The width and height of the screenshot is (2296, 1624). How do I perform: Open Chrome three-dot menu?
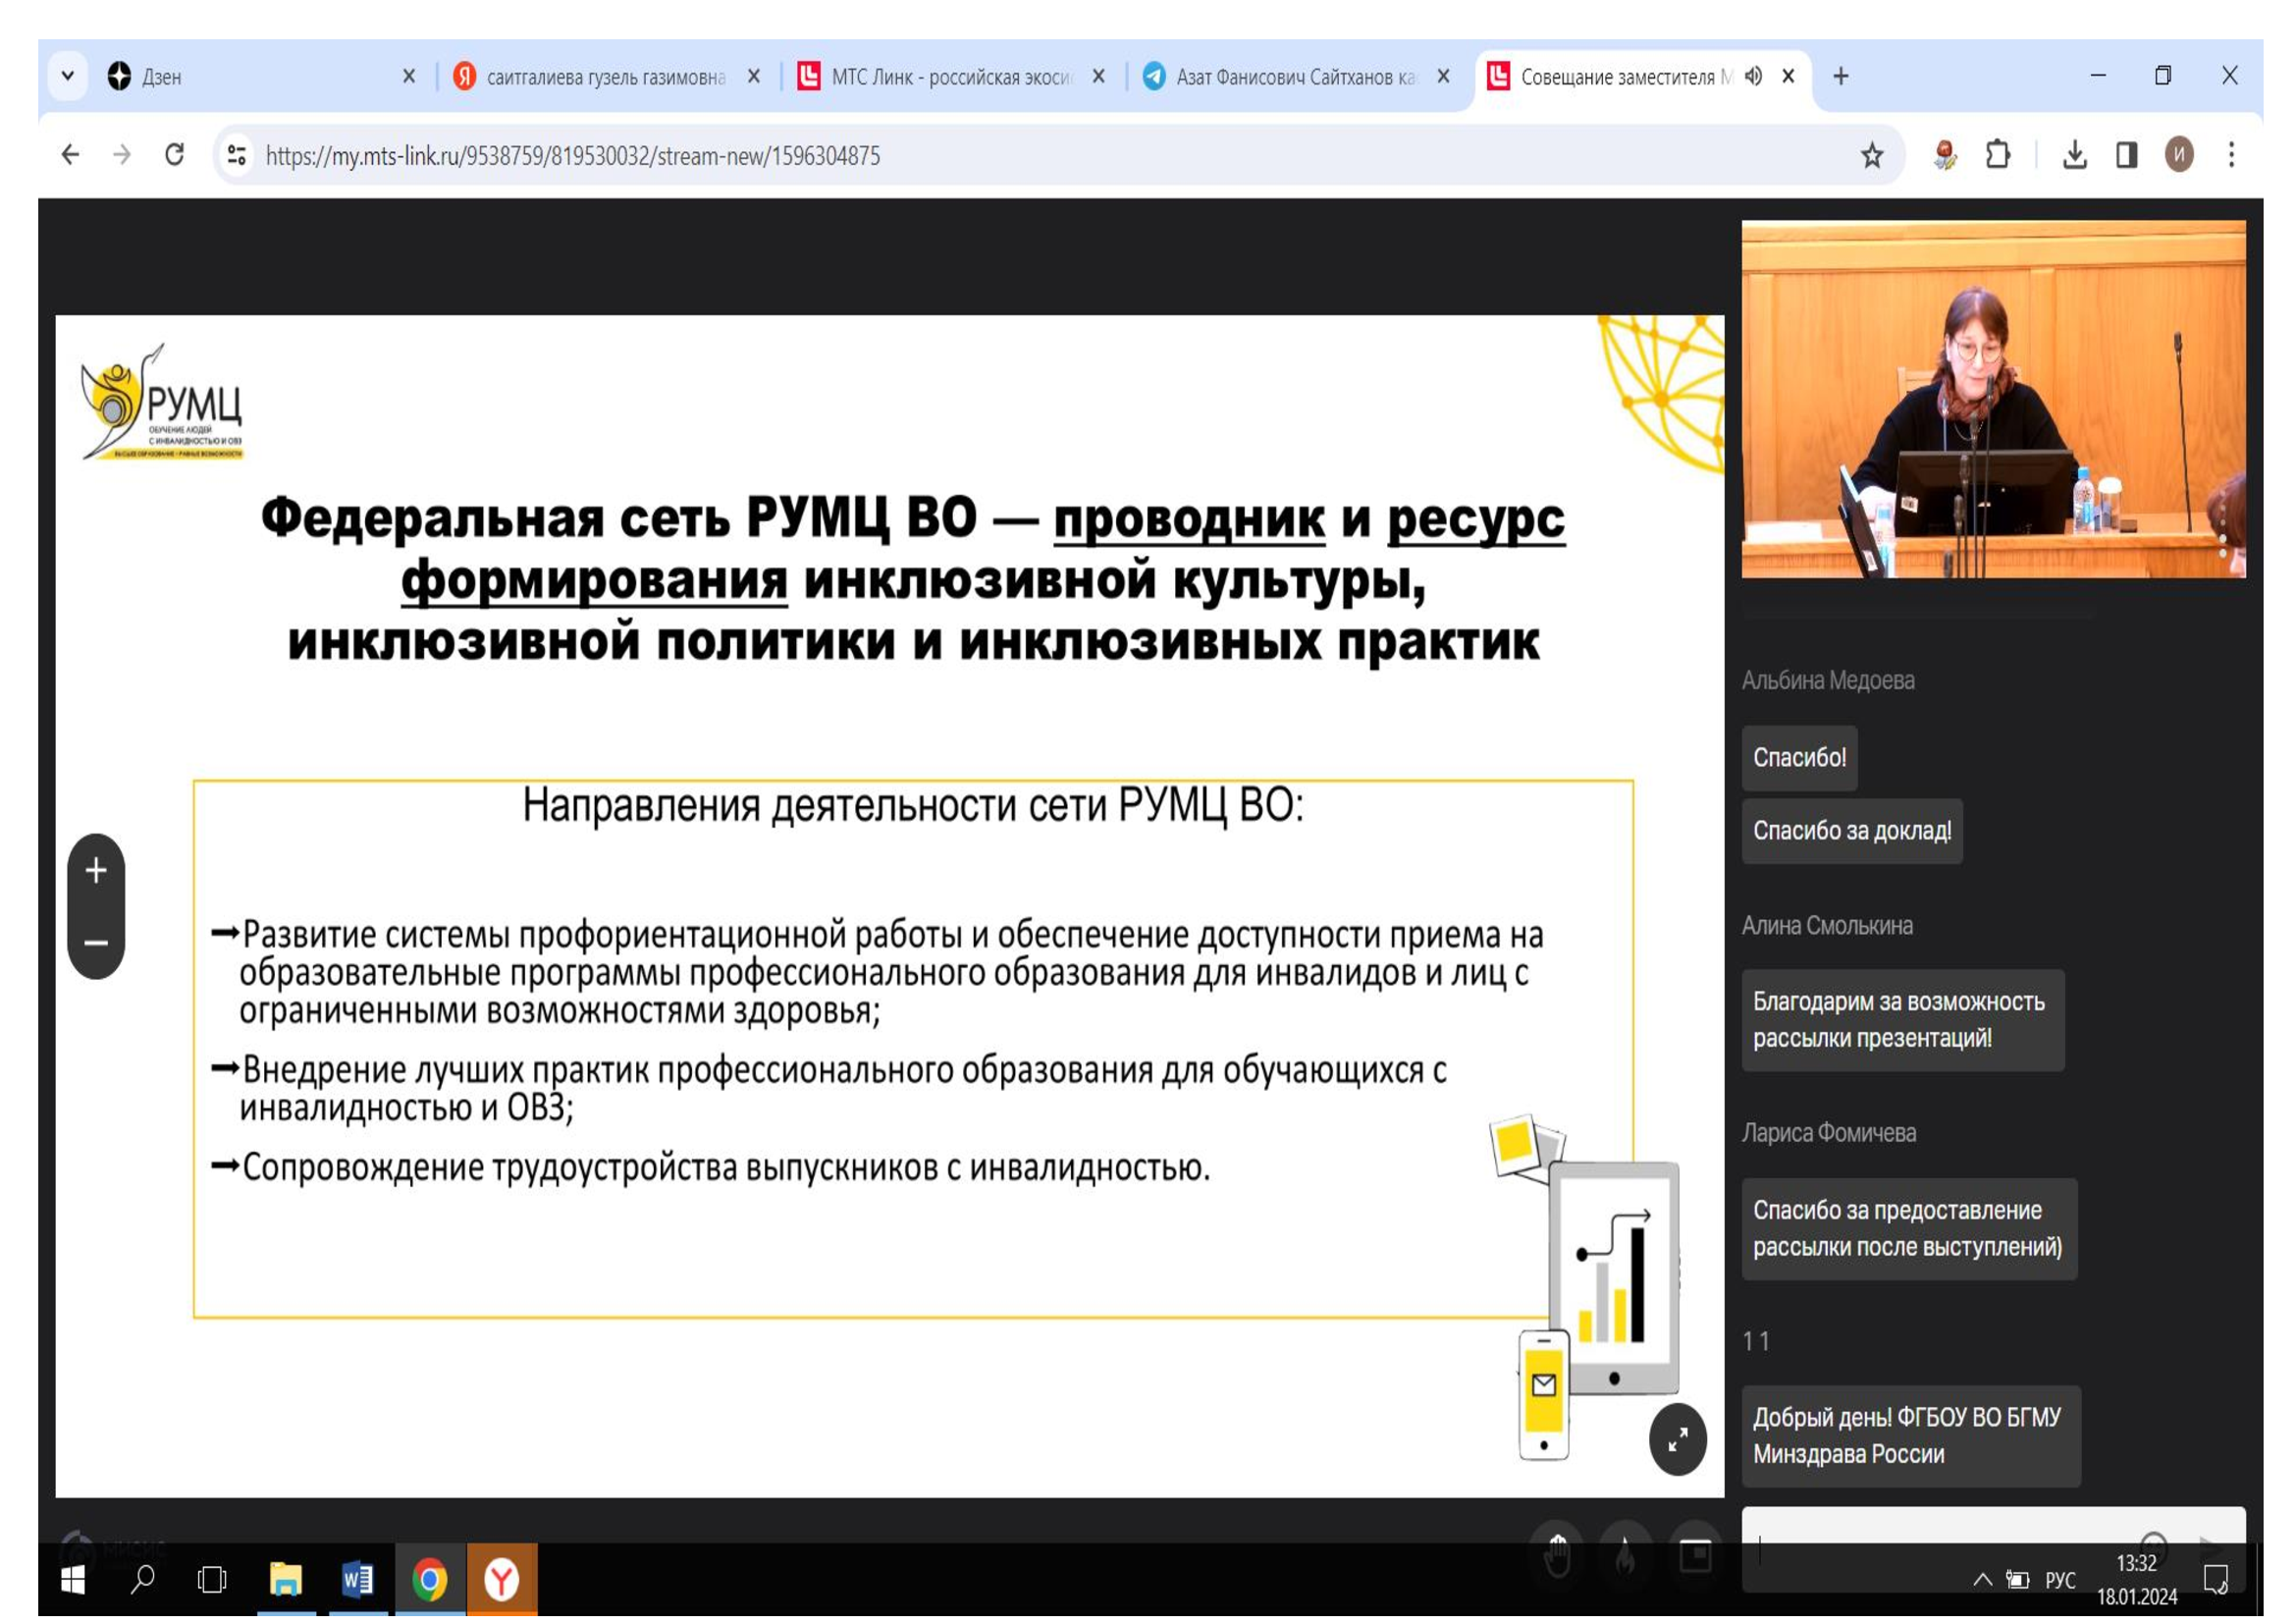pos(2231,155)
